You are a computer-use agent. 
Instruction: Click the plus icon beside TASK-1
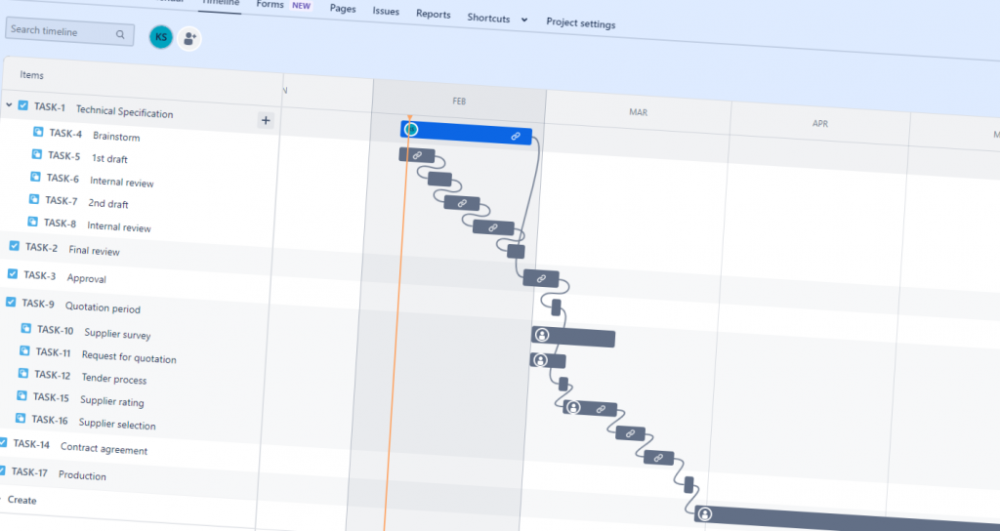point(266,121)
